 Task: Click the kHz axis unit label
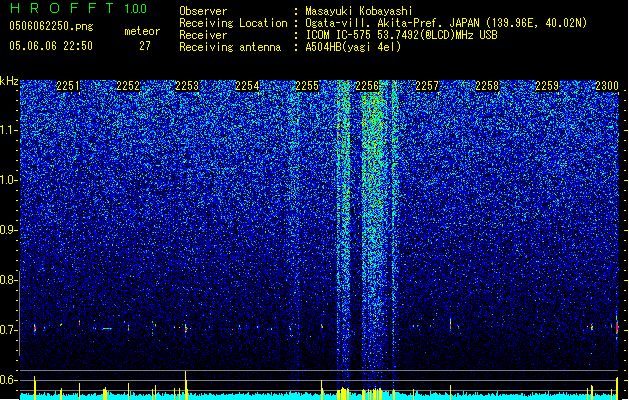[9, 81]
